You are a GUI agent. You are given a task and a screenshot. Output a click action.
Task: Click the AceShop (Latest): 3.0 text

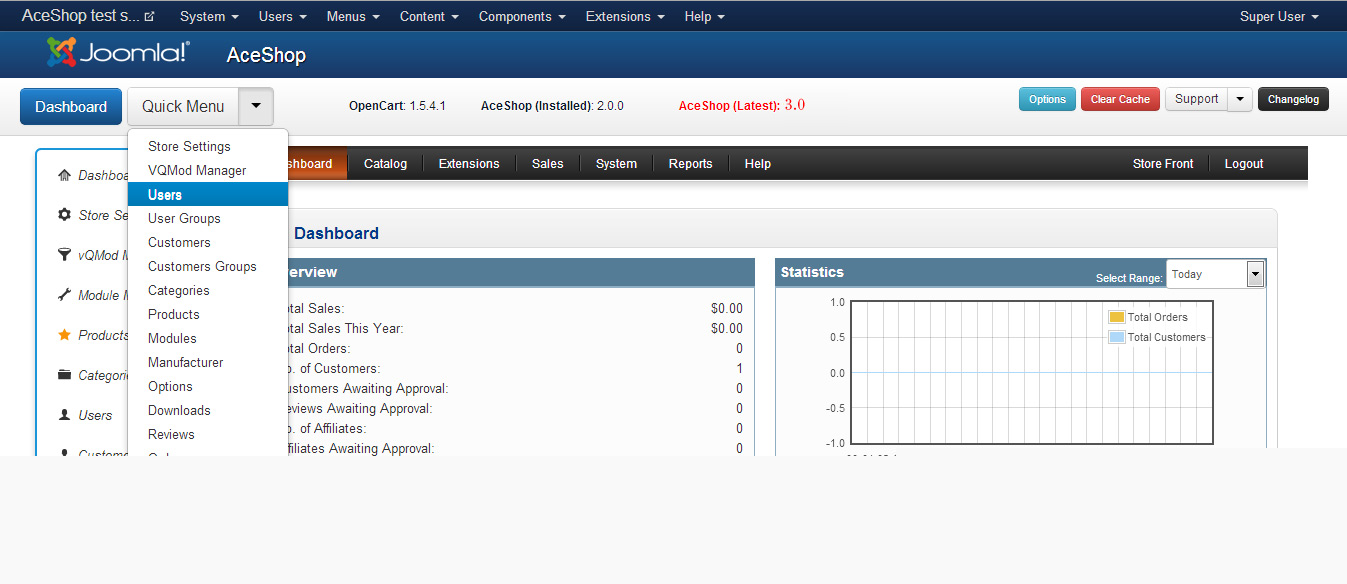(x=742, y=105)
